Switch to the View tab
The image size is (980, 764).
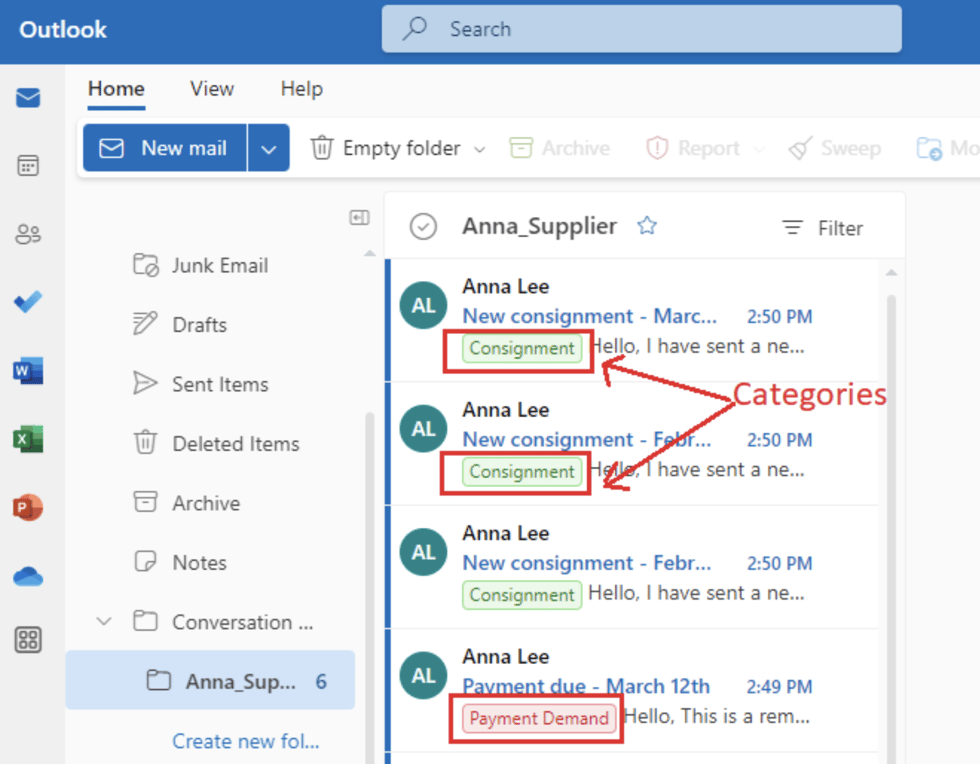point(211,89)
